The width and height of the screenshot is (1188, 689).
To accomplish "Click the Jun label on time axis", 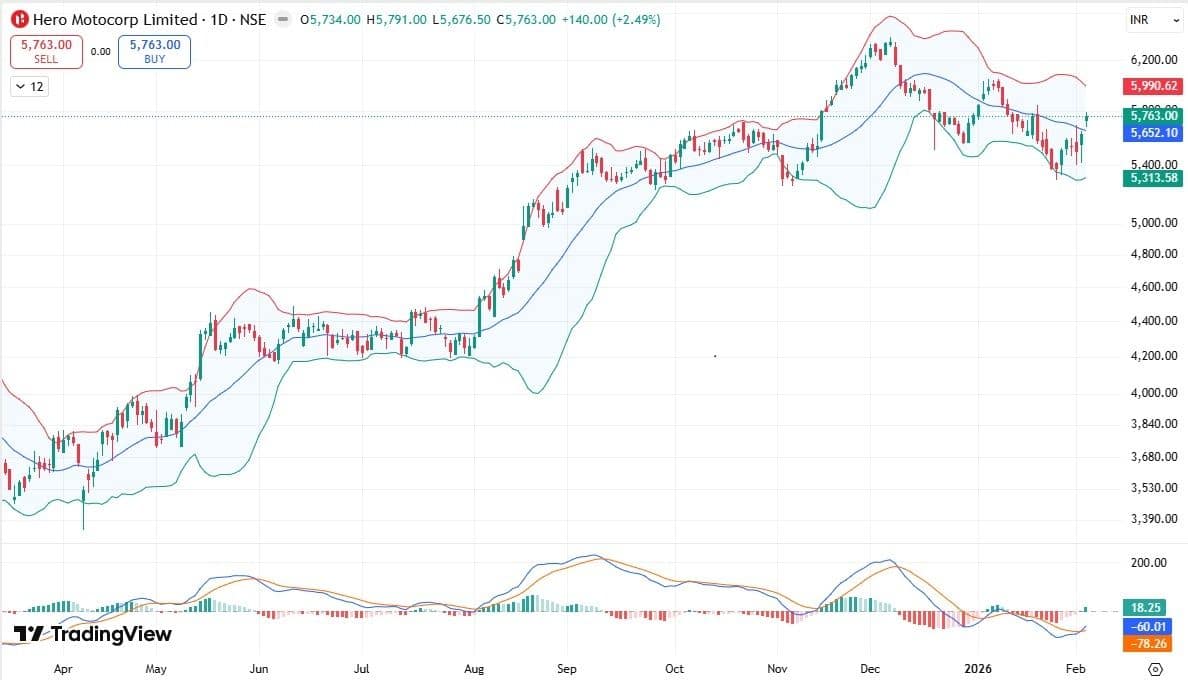I will (259, 669).
